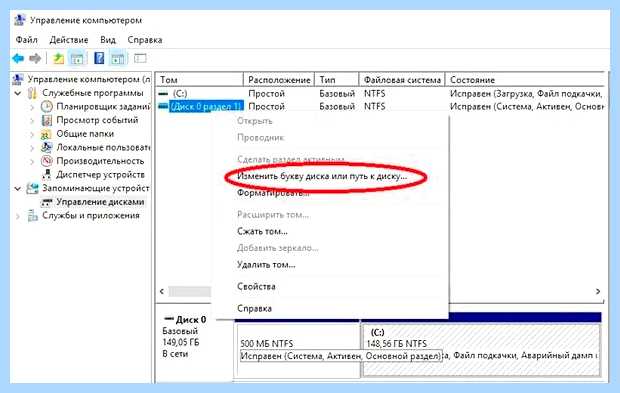Collapse the Запоминающие устройства node
Screen dimensions: 620x393
18,188
